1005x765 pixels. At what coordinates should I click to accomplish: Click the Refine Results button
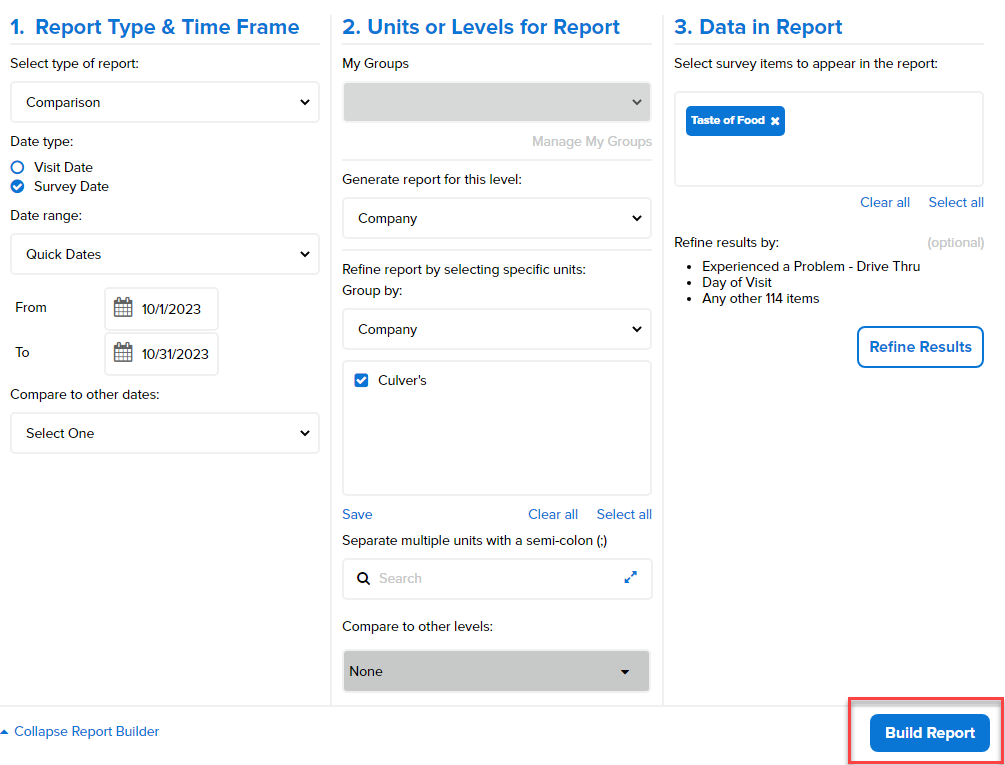pyautogui.click(x=920, y=347)
